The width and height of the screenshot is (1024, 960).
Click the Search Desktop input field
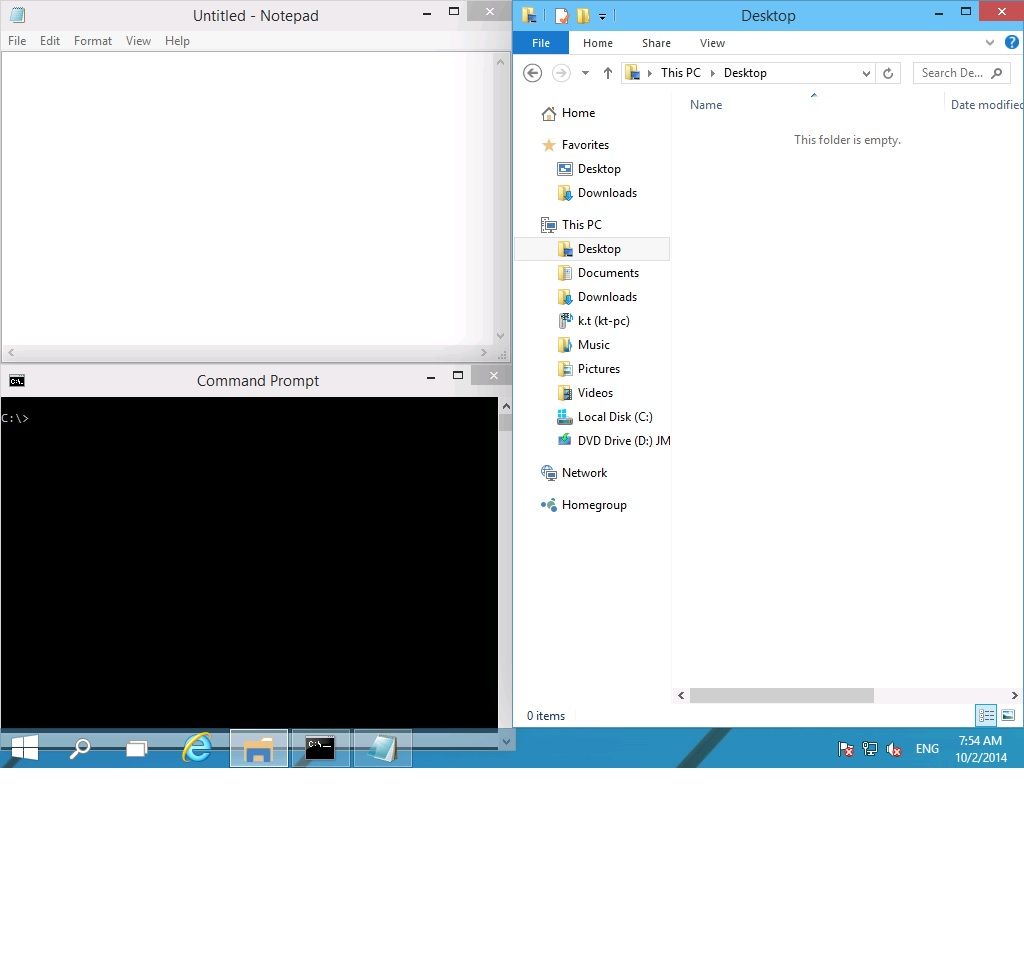tap(961, 73)
